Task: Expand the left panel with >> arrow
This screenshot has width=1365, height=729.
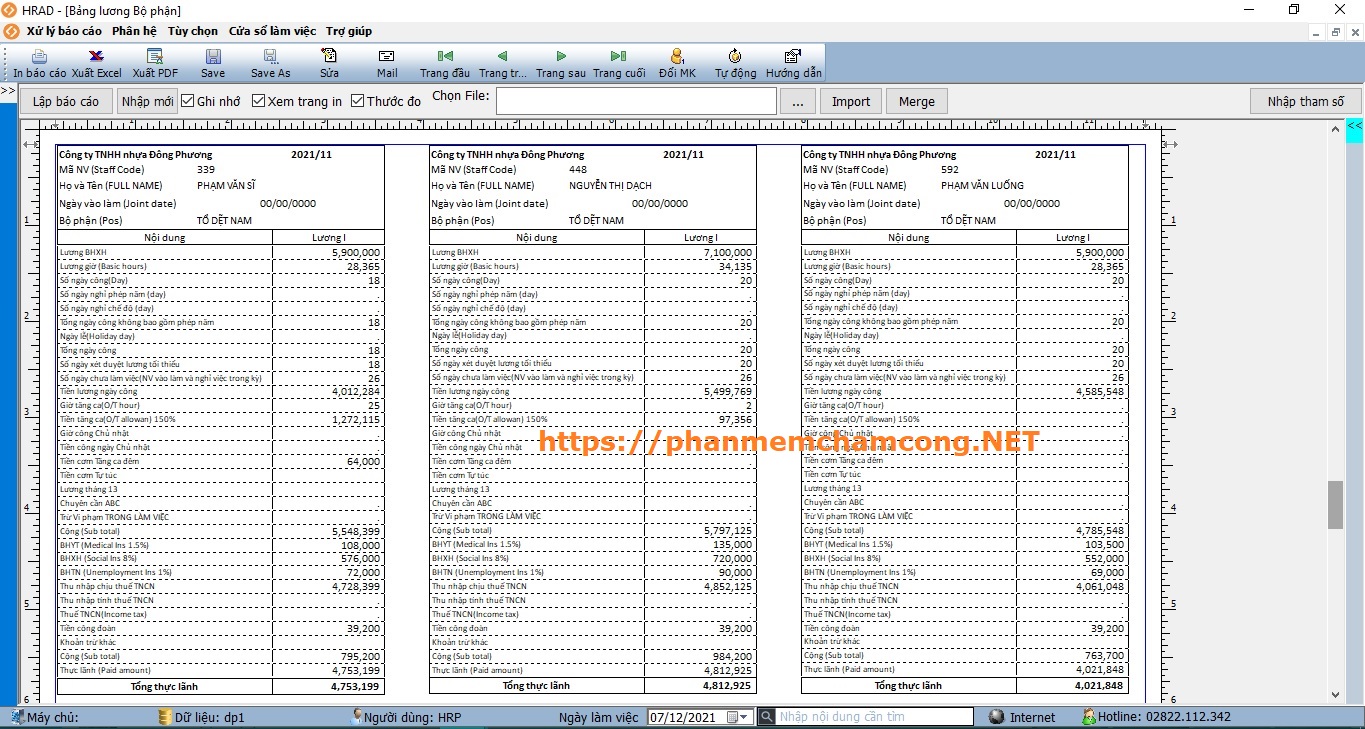Action: pos(8,92)
